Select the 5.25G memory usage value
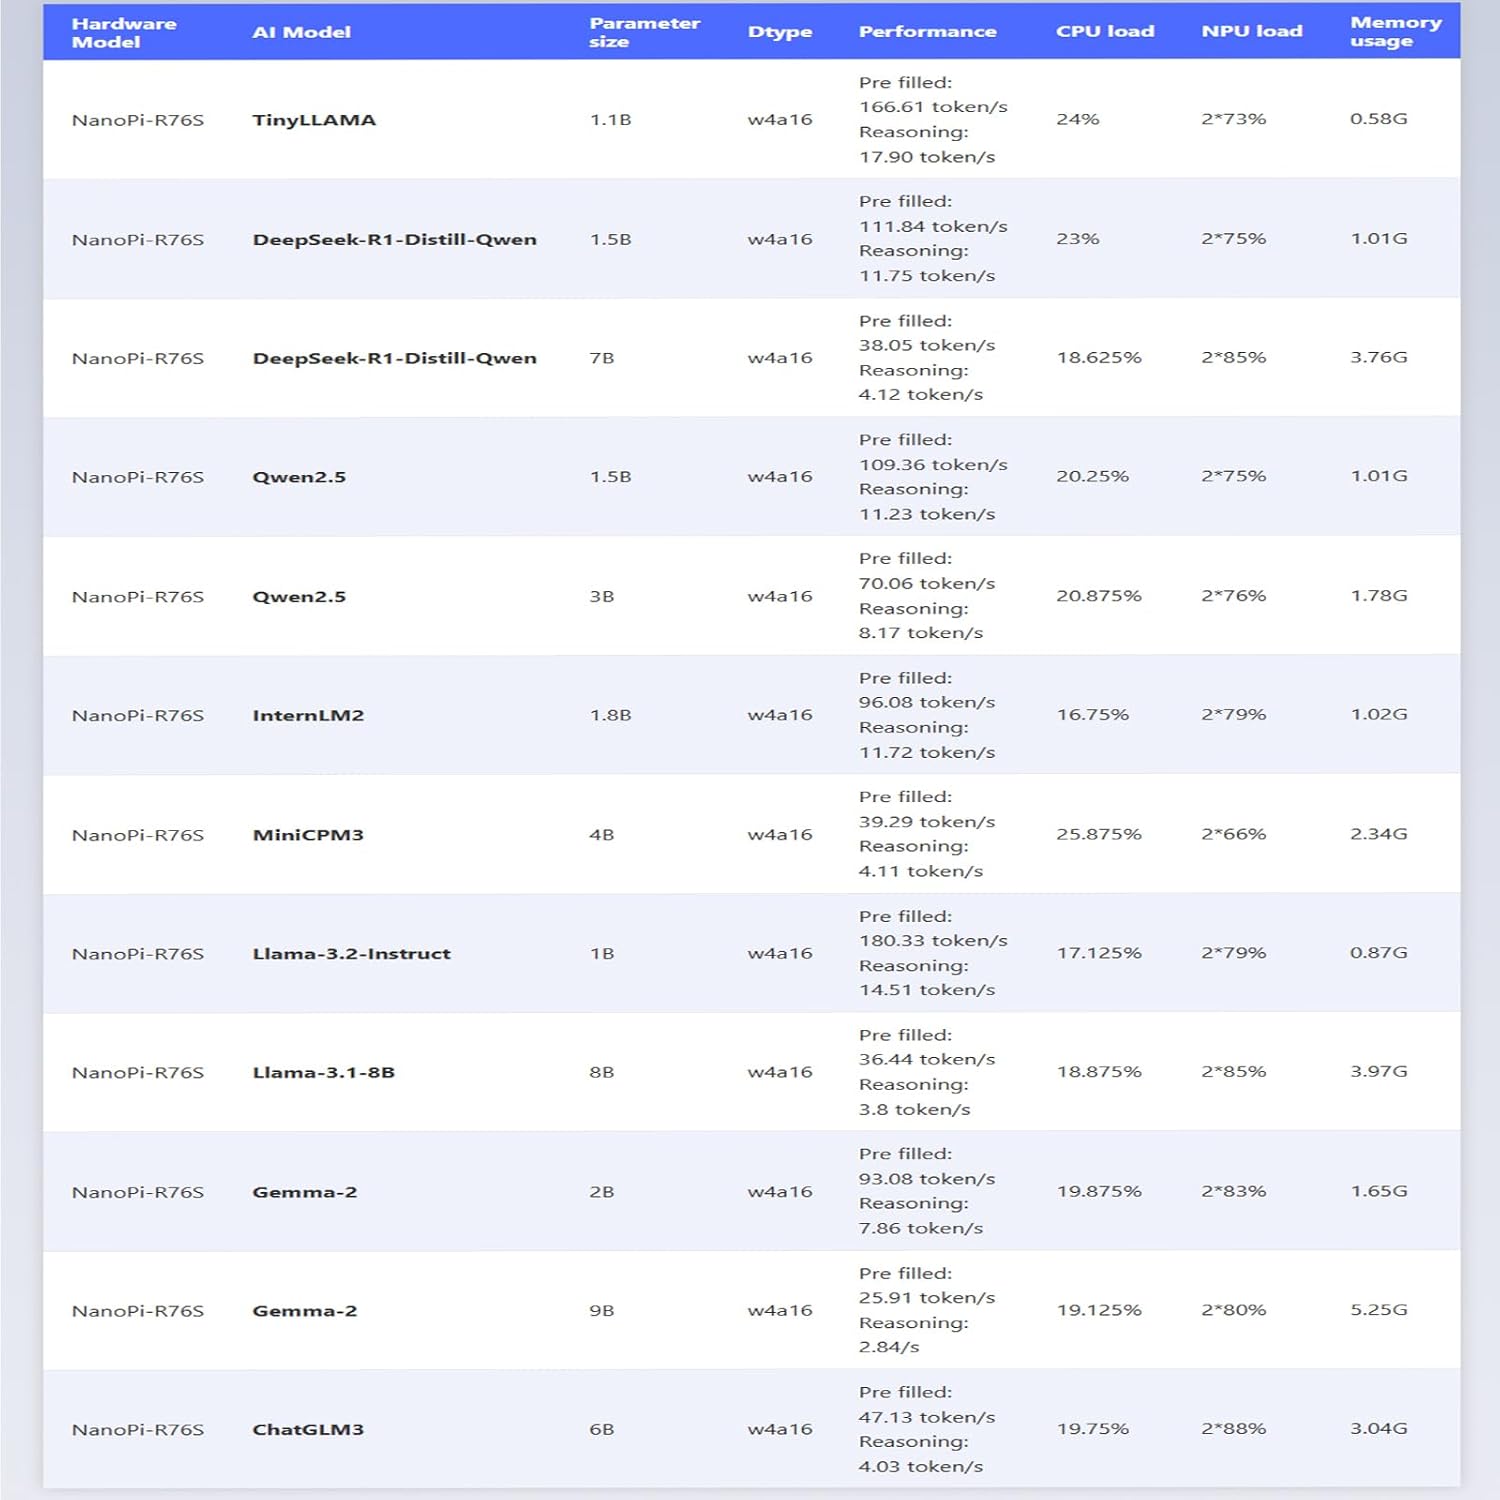Image resolution: width=1500 pixels, height=1500 pixels. tap(1378, 1310)
